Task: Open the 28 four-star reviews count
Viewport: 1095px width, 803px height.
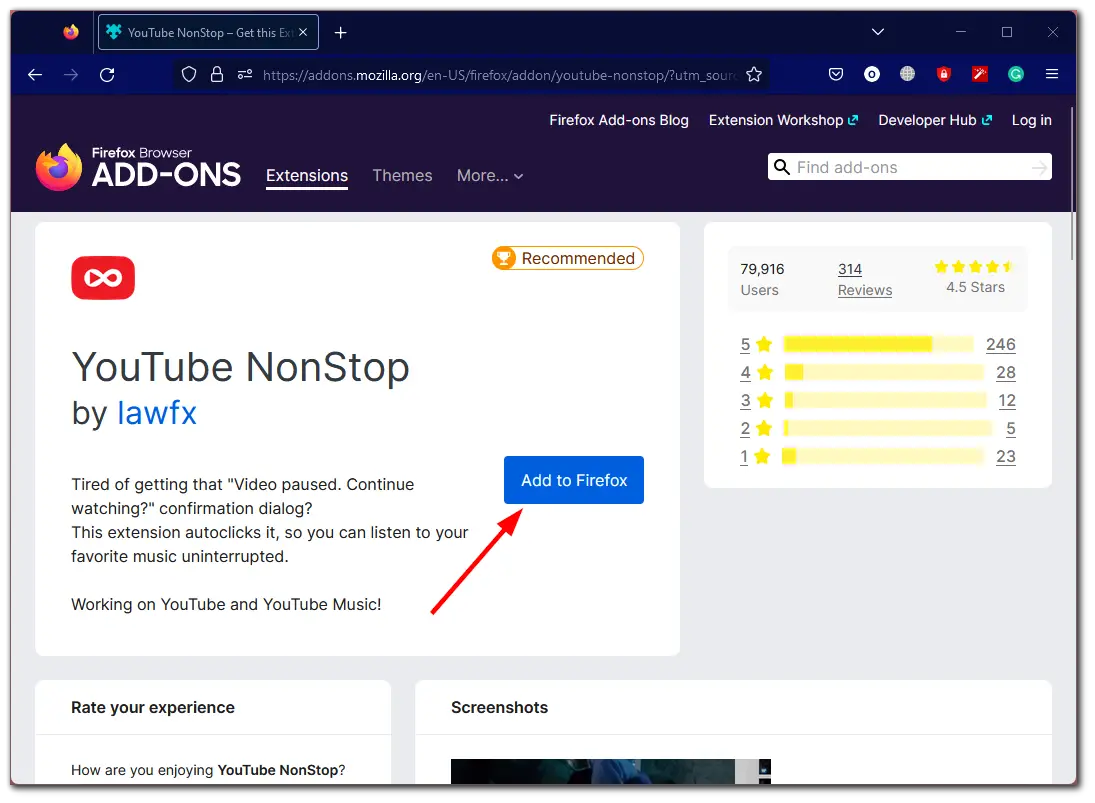Action: click(1005, 372)
